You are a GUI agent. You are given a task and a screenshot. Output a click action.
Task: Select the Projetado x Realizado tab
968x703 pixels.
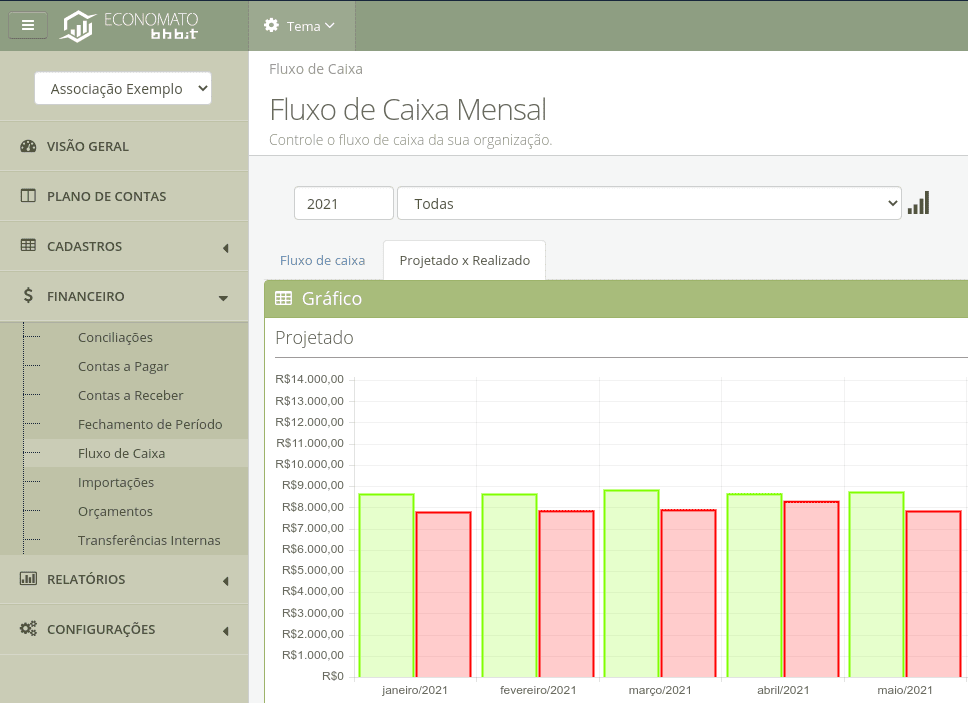pos(464,260)
